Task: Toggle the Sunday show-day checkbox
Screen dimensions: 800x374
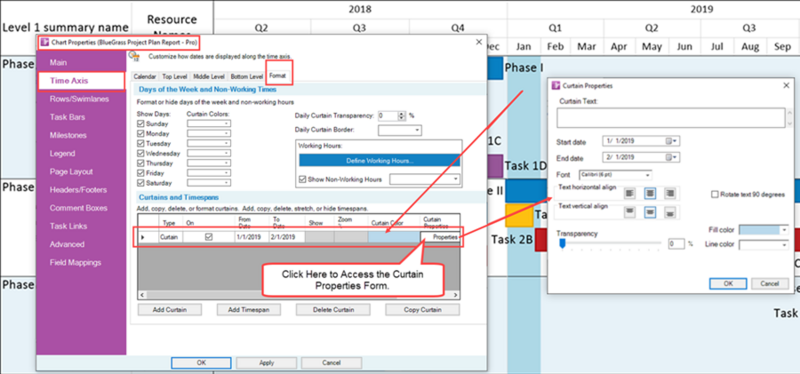Action: tap(141, 123)
